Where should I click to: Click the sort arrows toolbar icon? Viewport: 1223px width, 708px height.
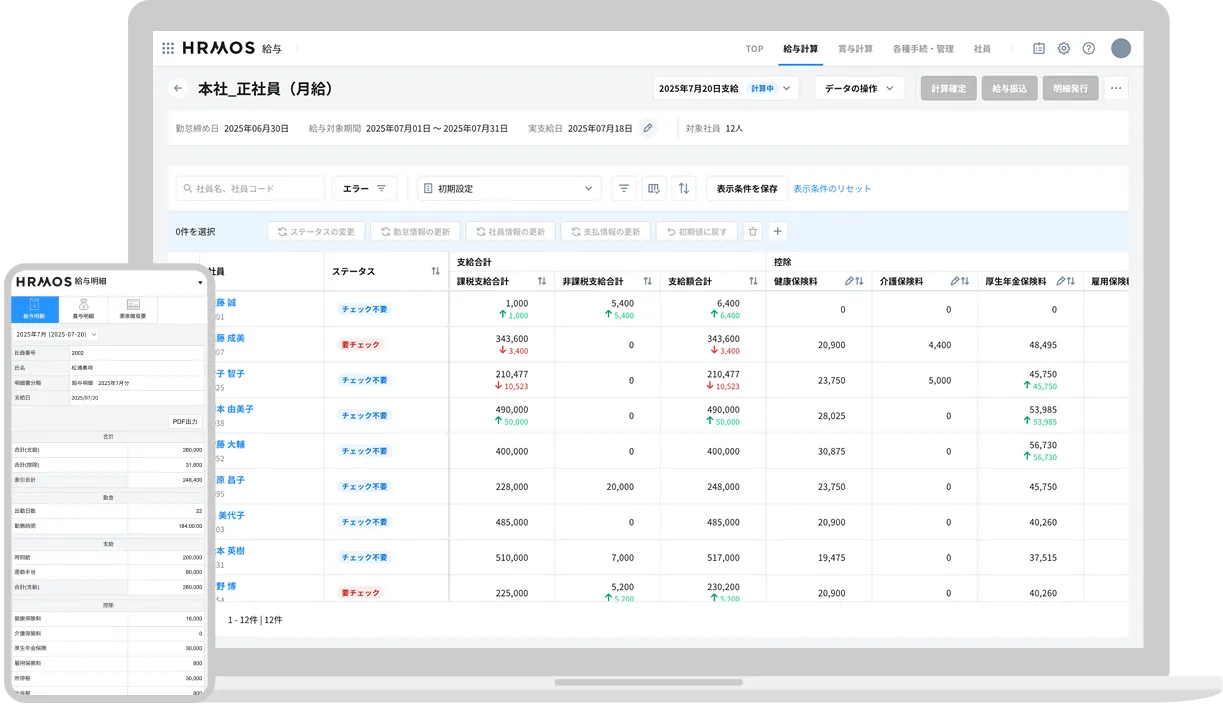click(x=684, y=188)
